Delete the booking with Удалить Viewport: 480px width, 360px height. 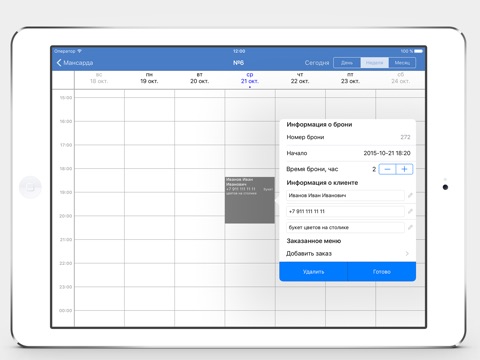[x=313, y=272]
